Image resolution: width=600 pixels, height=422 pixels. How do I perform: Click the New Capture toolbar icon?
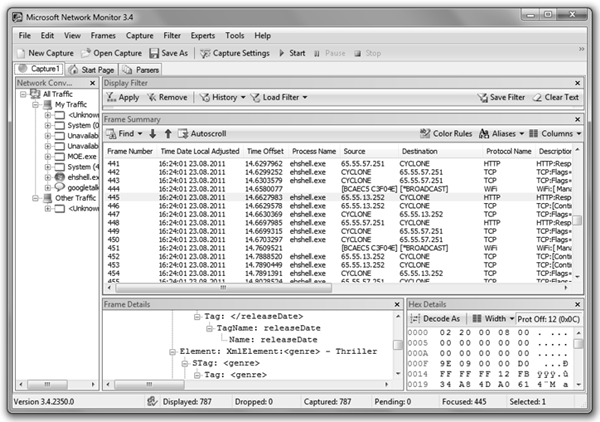(x=21, y=53)
